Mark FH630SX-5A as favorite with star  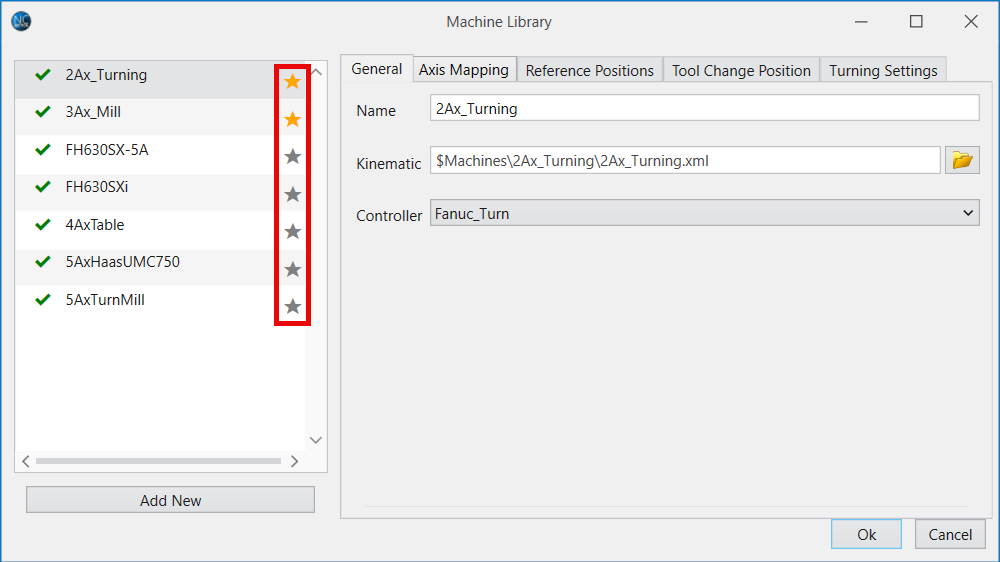292,156
